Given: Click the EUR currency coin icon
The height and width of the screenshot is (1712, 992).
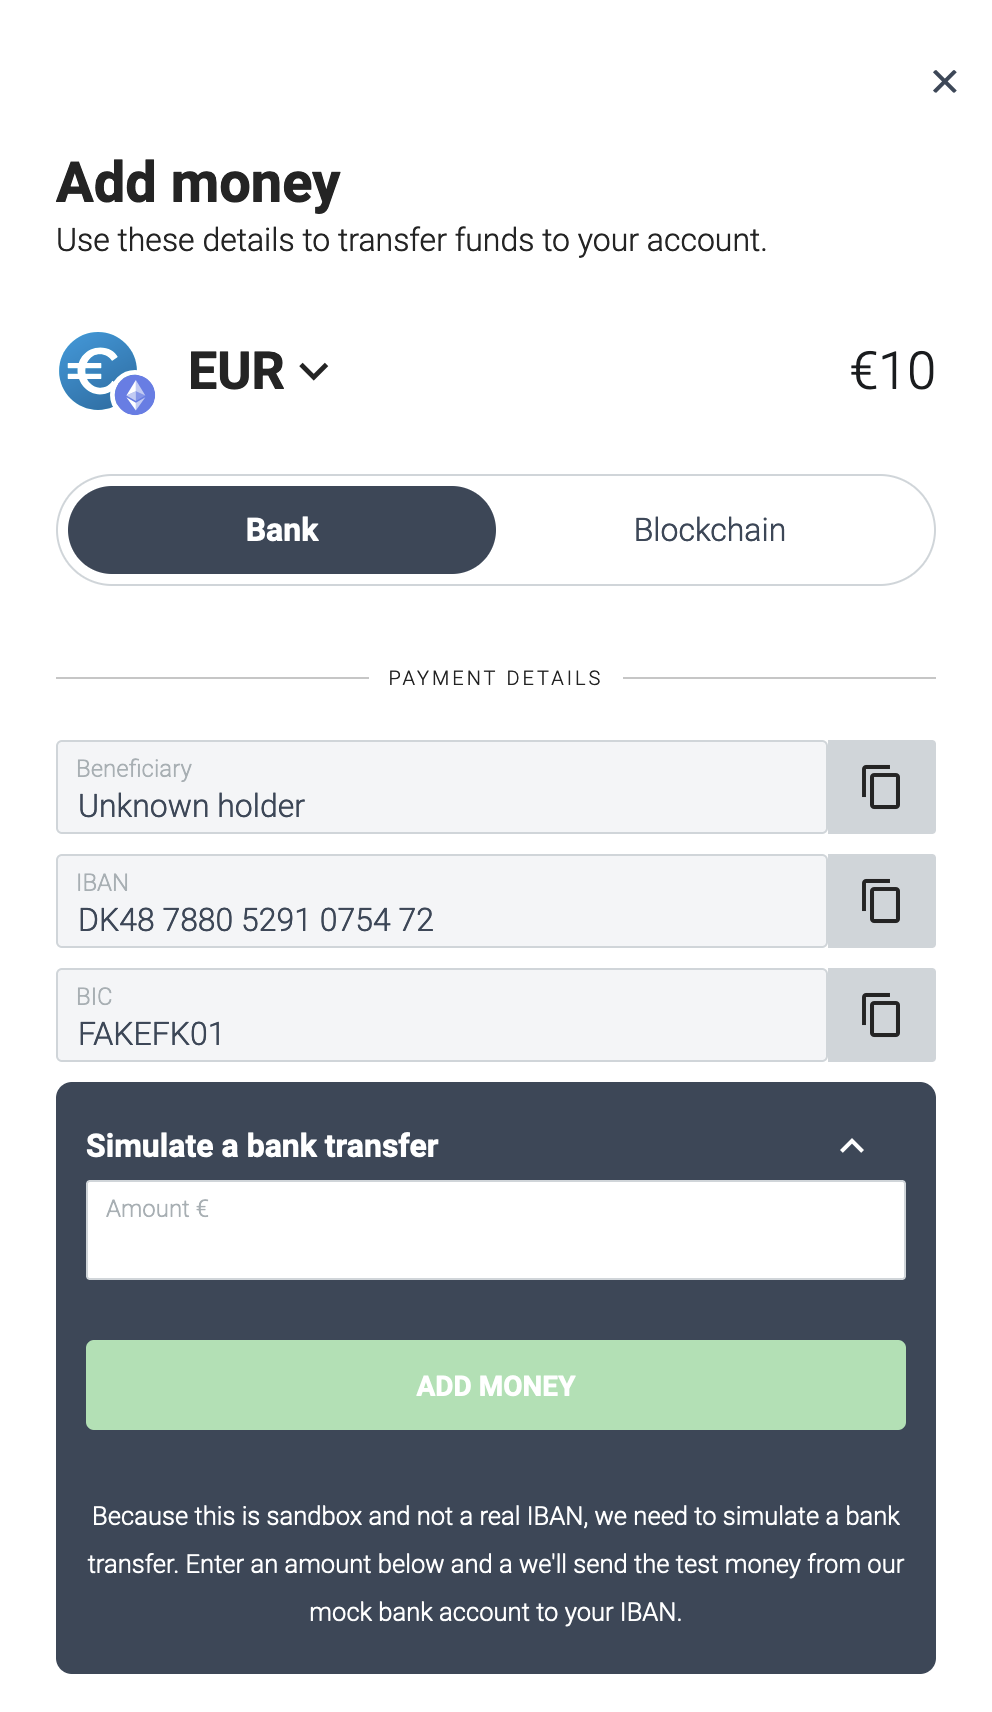Looking at the screenshot, I should click(x=97, y=370).
